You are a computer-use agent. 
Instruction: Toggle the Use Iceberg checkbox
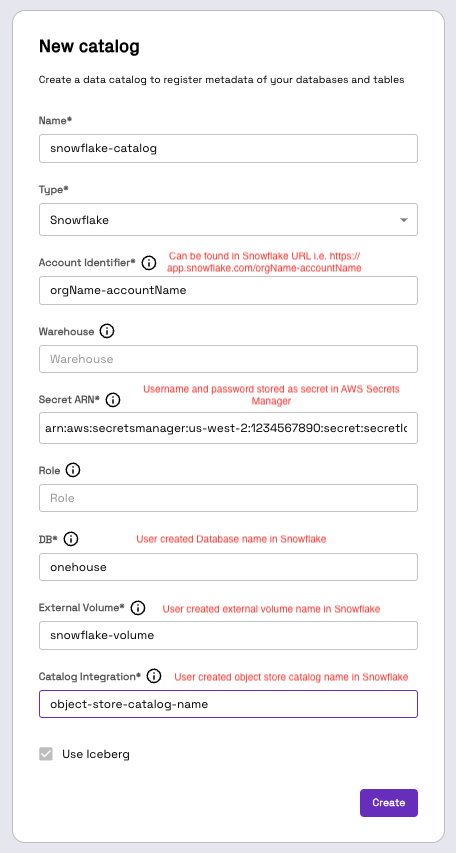46,754
